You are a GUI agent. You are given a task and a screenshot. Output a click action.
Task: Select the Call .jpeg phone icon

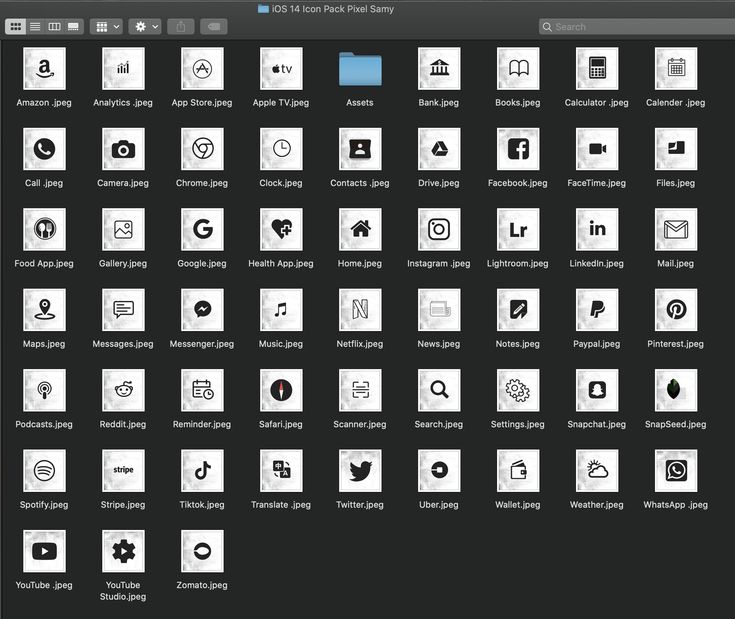[45, 149]
